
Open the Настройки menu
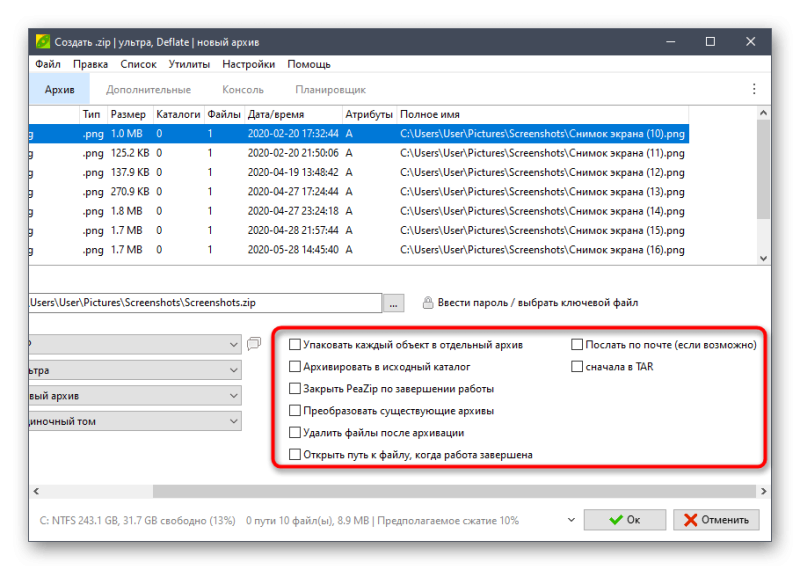click(248, 64)
